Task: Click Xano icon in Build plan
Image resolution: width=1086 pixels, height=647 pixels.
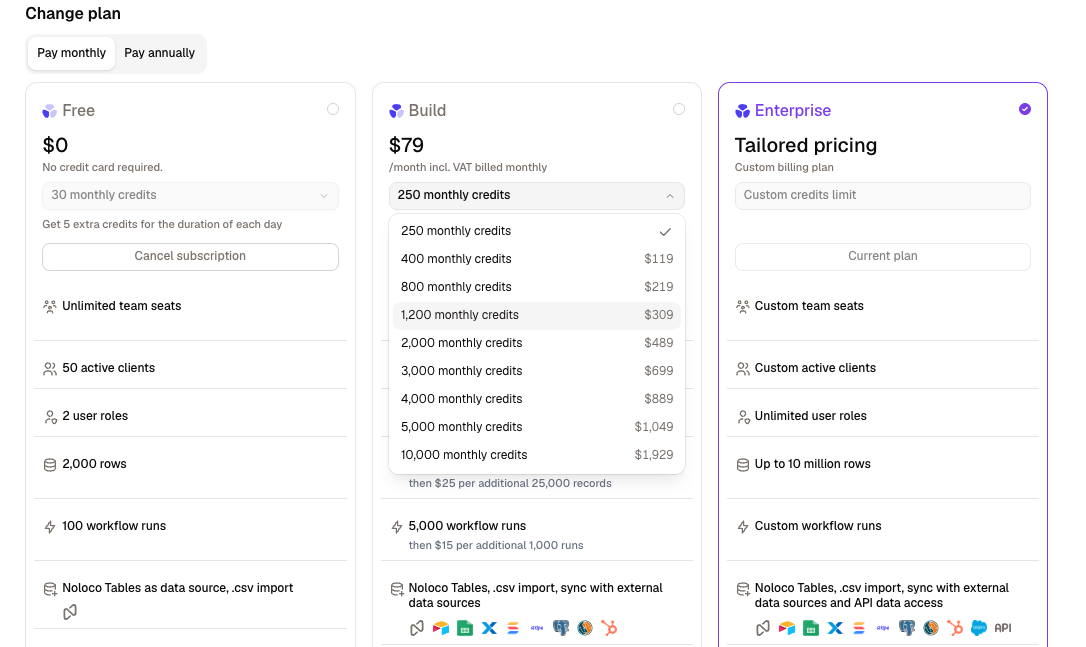Action: (x=489, y=628)
